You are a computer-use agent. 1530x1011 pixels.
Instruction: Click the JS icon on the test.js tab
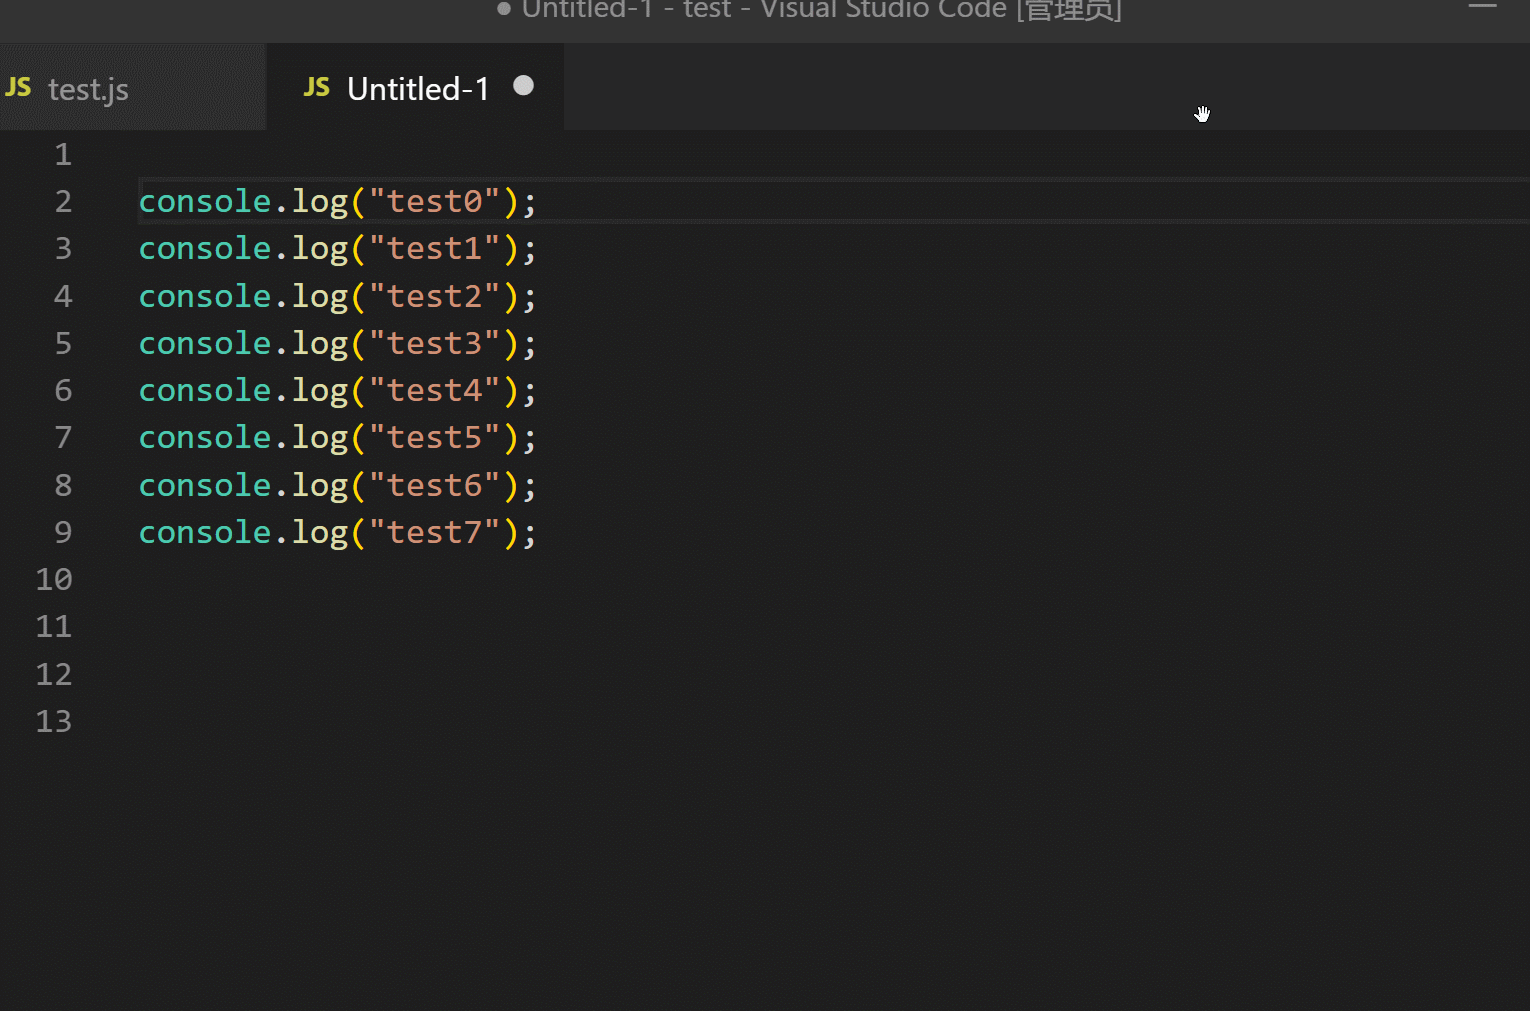18,88
